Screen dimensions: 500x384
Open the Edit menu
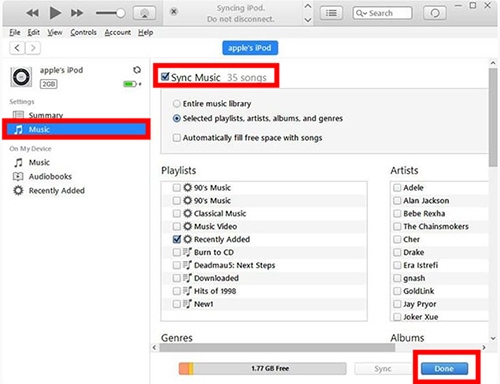(x=33, y=32)
